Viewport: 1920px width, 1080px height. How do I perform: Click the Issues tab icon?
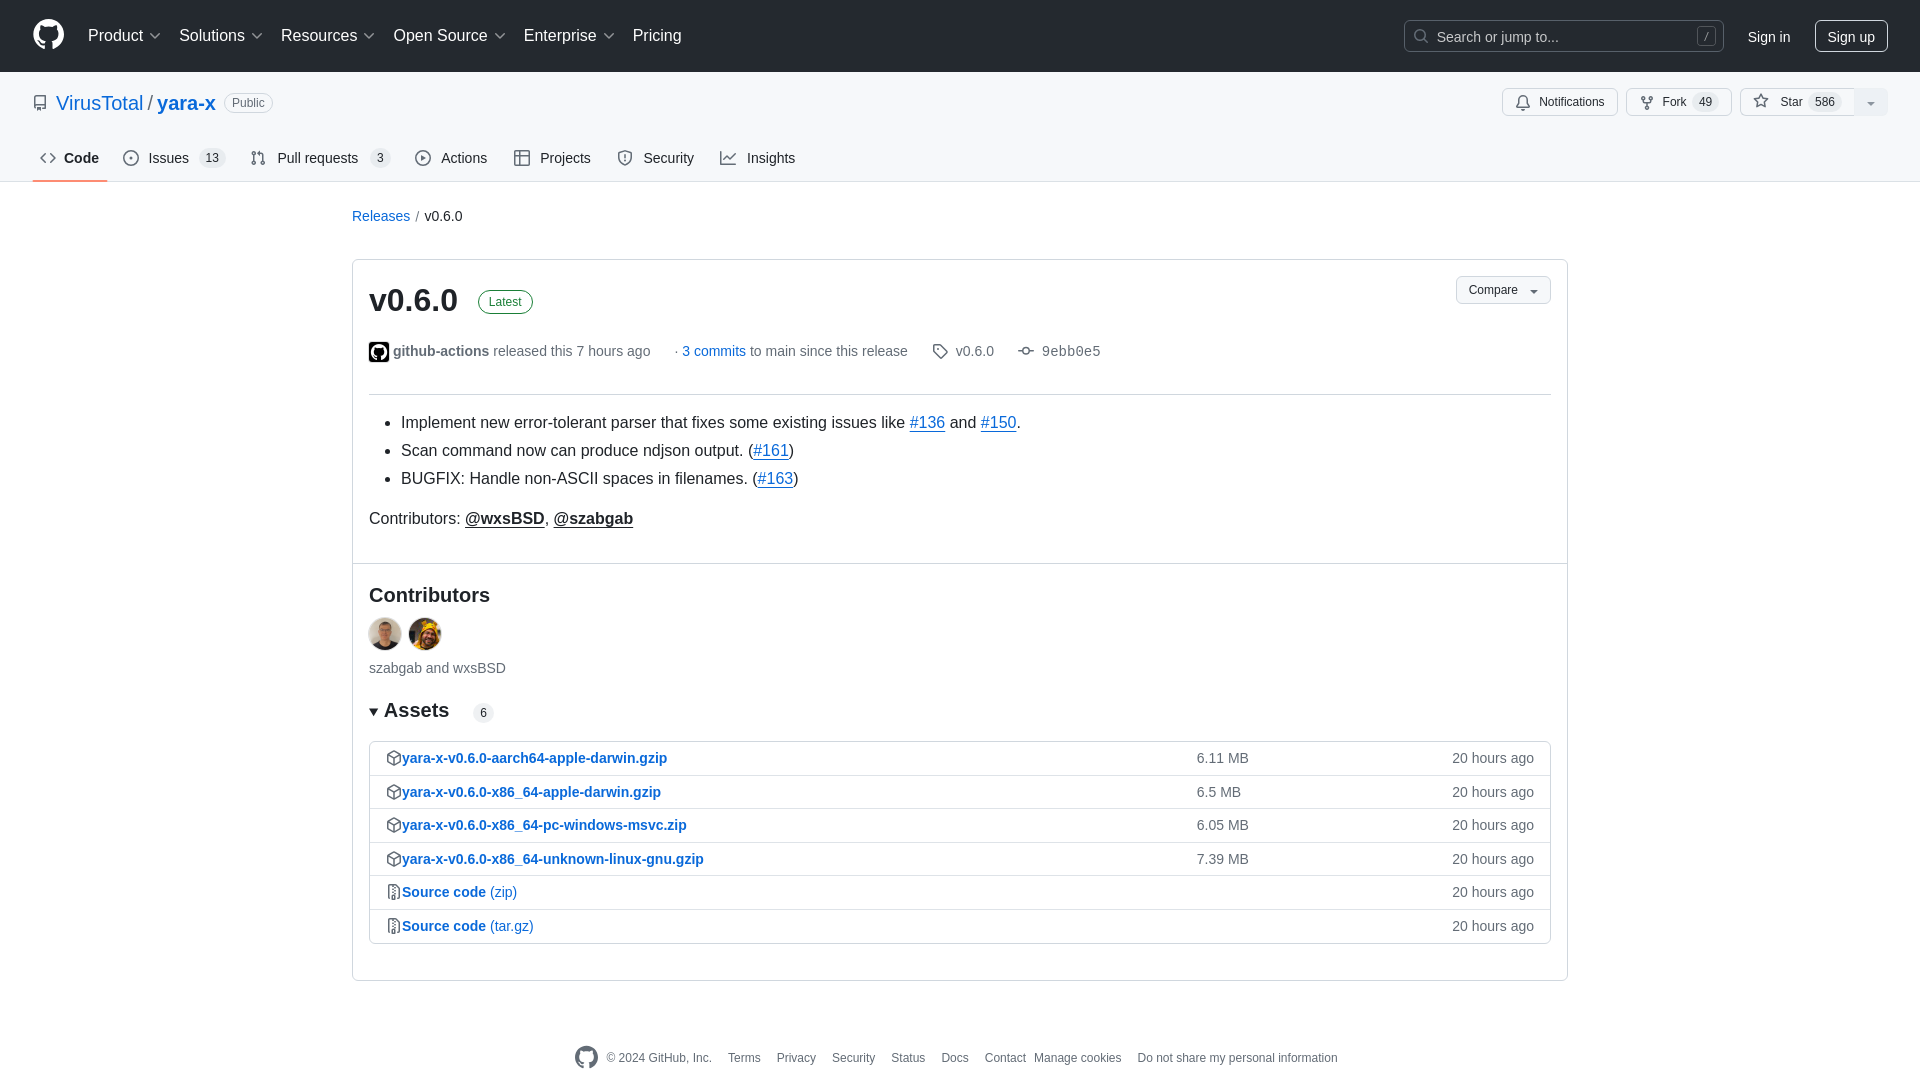(131, 159)
